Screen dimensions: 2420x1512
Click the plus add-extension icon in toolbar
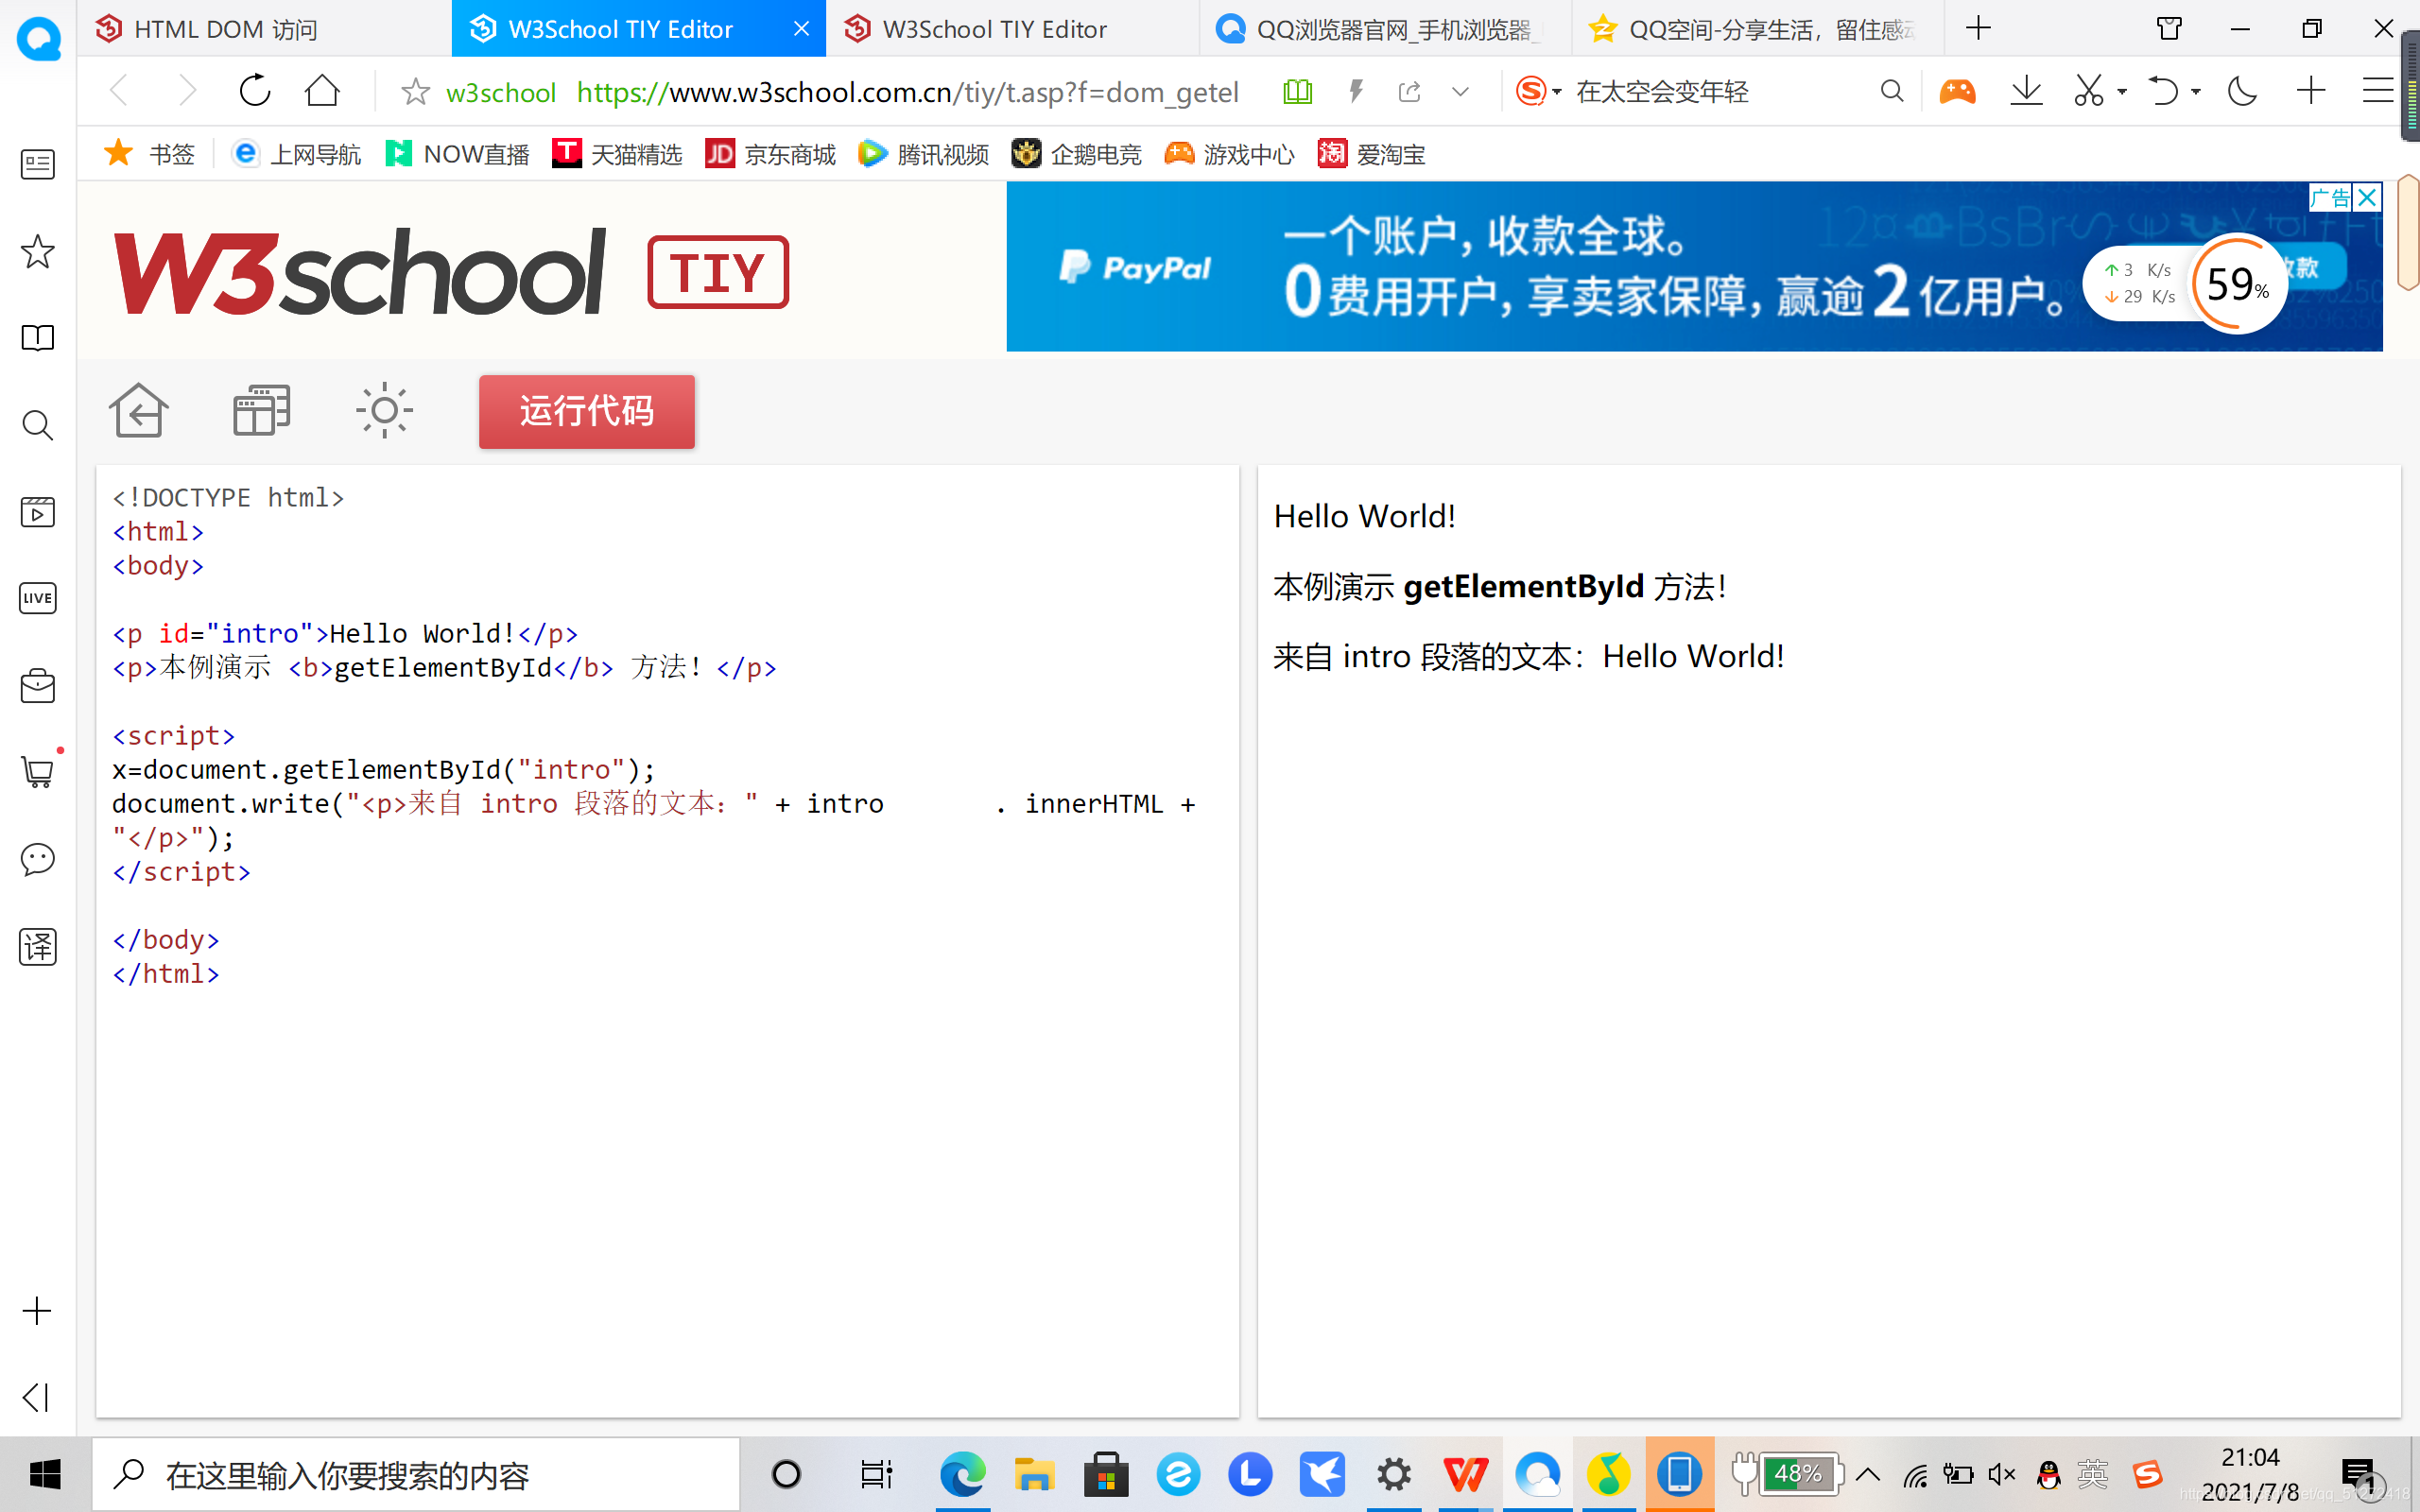click(x=2311, y=92)
